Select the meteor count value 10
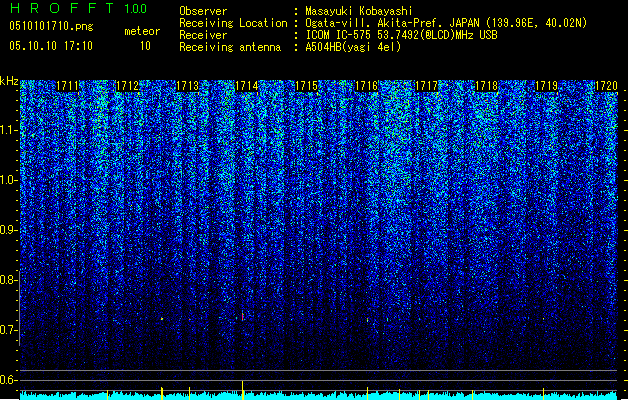This screenshot has height=400, width=629. click(x=145, y=46)
